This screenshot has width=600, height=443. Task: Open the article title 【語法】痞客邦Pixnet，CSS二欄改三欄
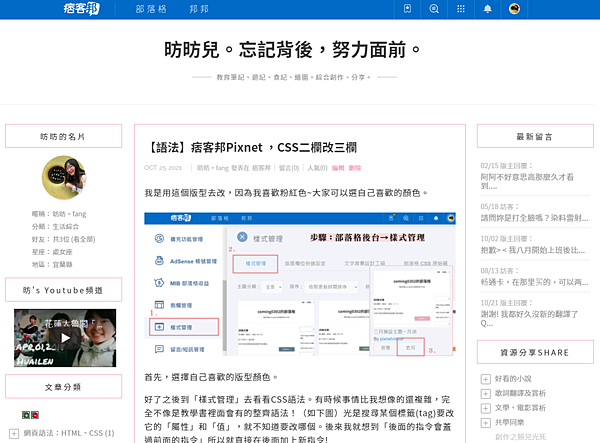252,147
